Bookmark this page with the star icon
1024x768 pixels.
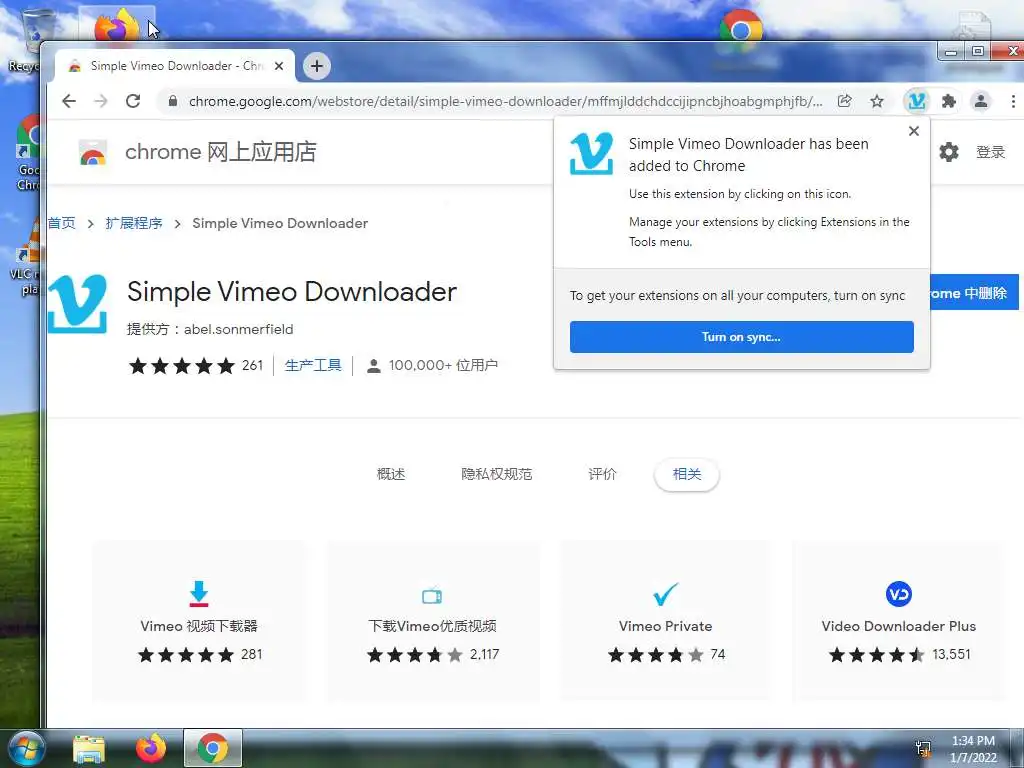tap(877, 101)
